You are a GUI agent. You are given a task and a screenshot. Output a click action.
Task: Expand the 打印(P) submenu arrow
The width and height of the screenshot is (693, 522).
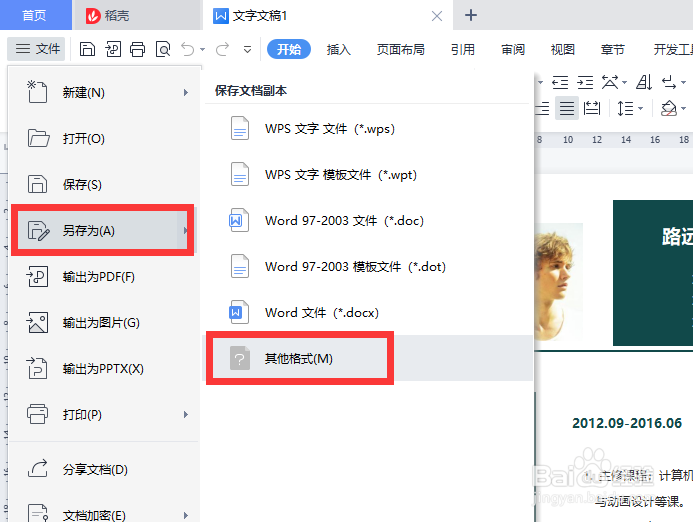click(x=186, y=415)
